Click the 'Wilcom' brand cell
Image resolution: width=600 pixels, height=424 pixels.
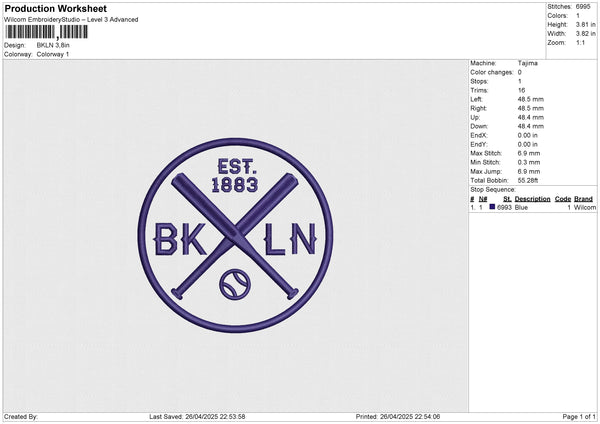(585, 207)
